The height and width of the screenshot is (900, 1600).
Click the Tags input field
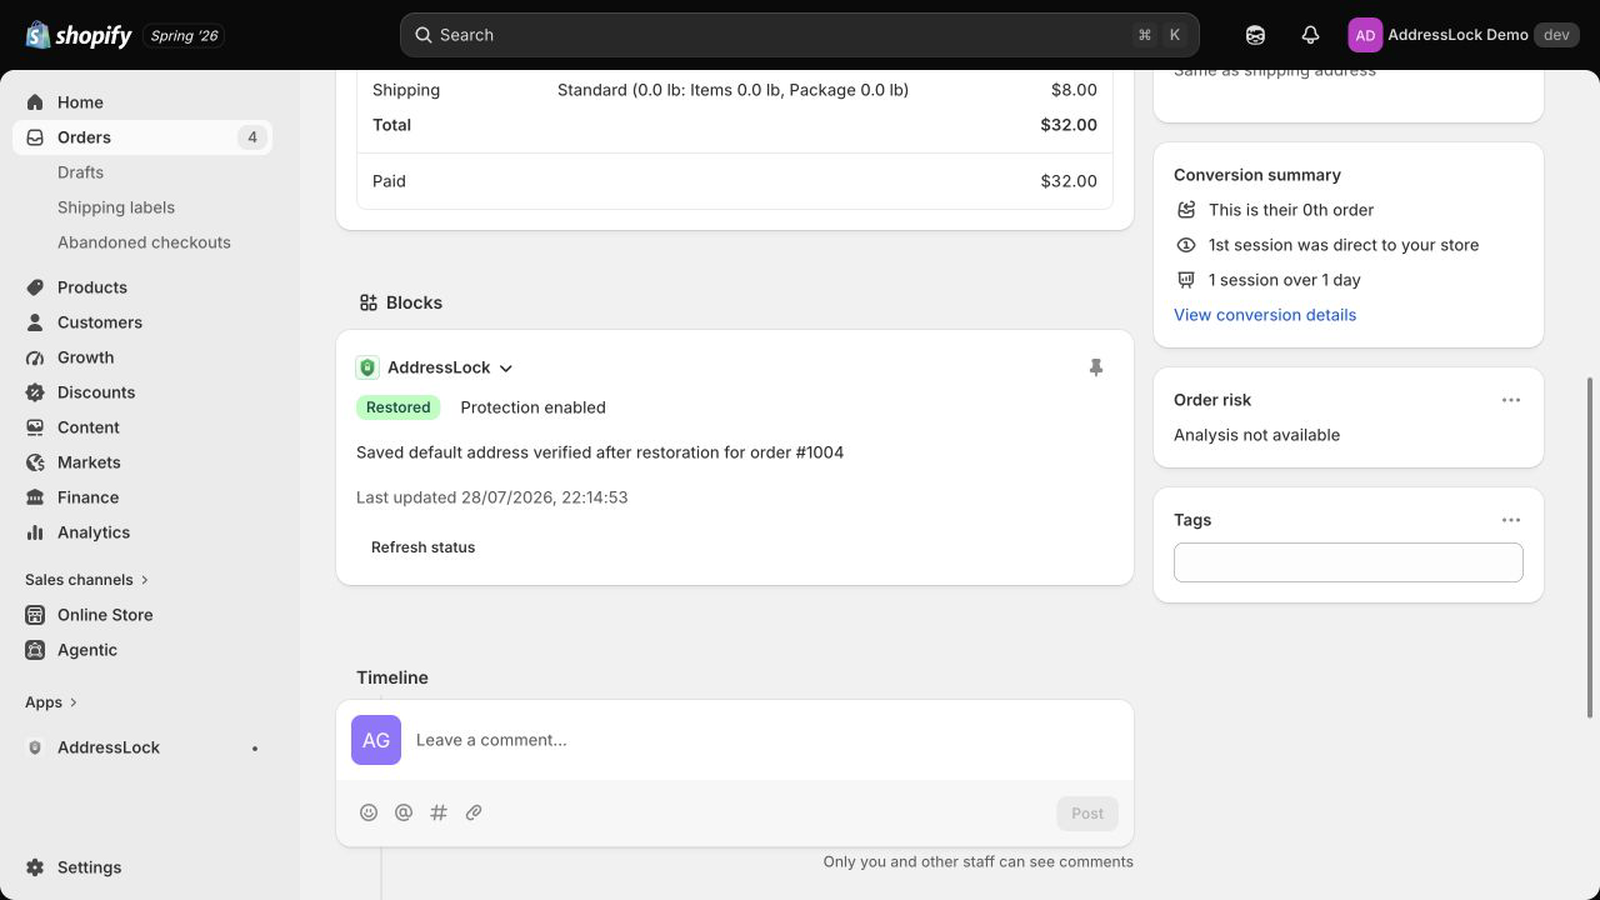[1348, 562]
